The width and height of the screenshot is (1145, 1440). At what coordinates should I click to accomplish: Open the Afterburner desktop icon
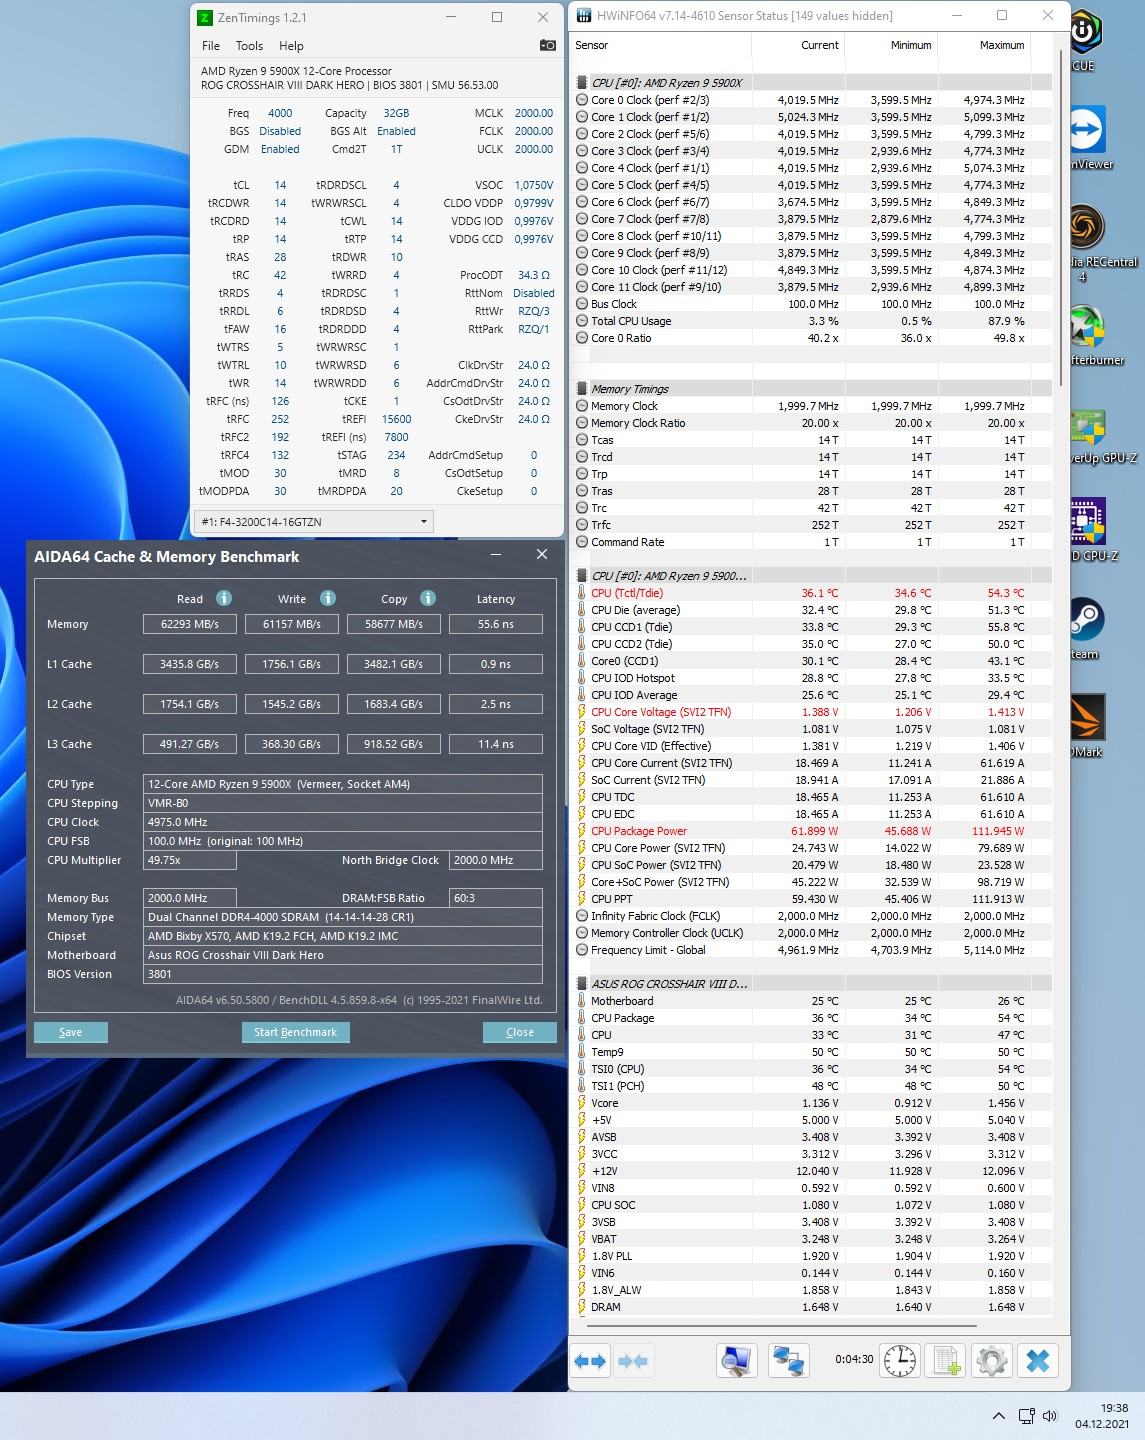point(1095,335)
